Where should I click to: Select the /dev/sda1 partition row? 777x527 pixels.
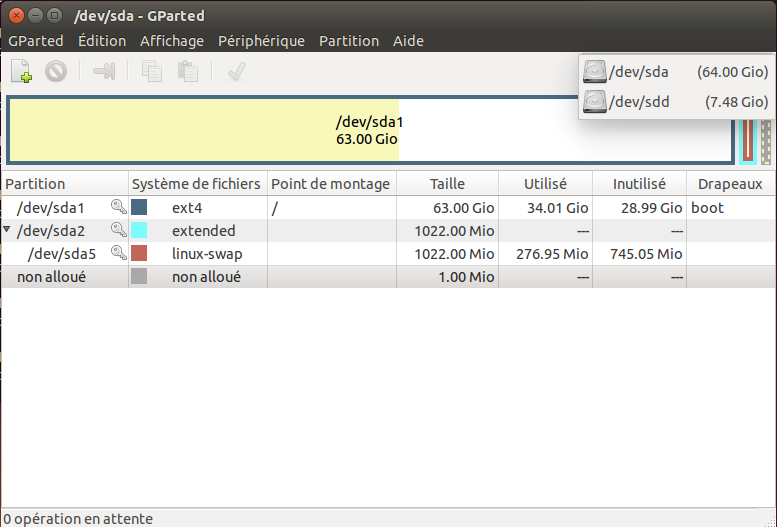pos(388,207)
